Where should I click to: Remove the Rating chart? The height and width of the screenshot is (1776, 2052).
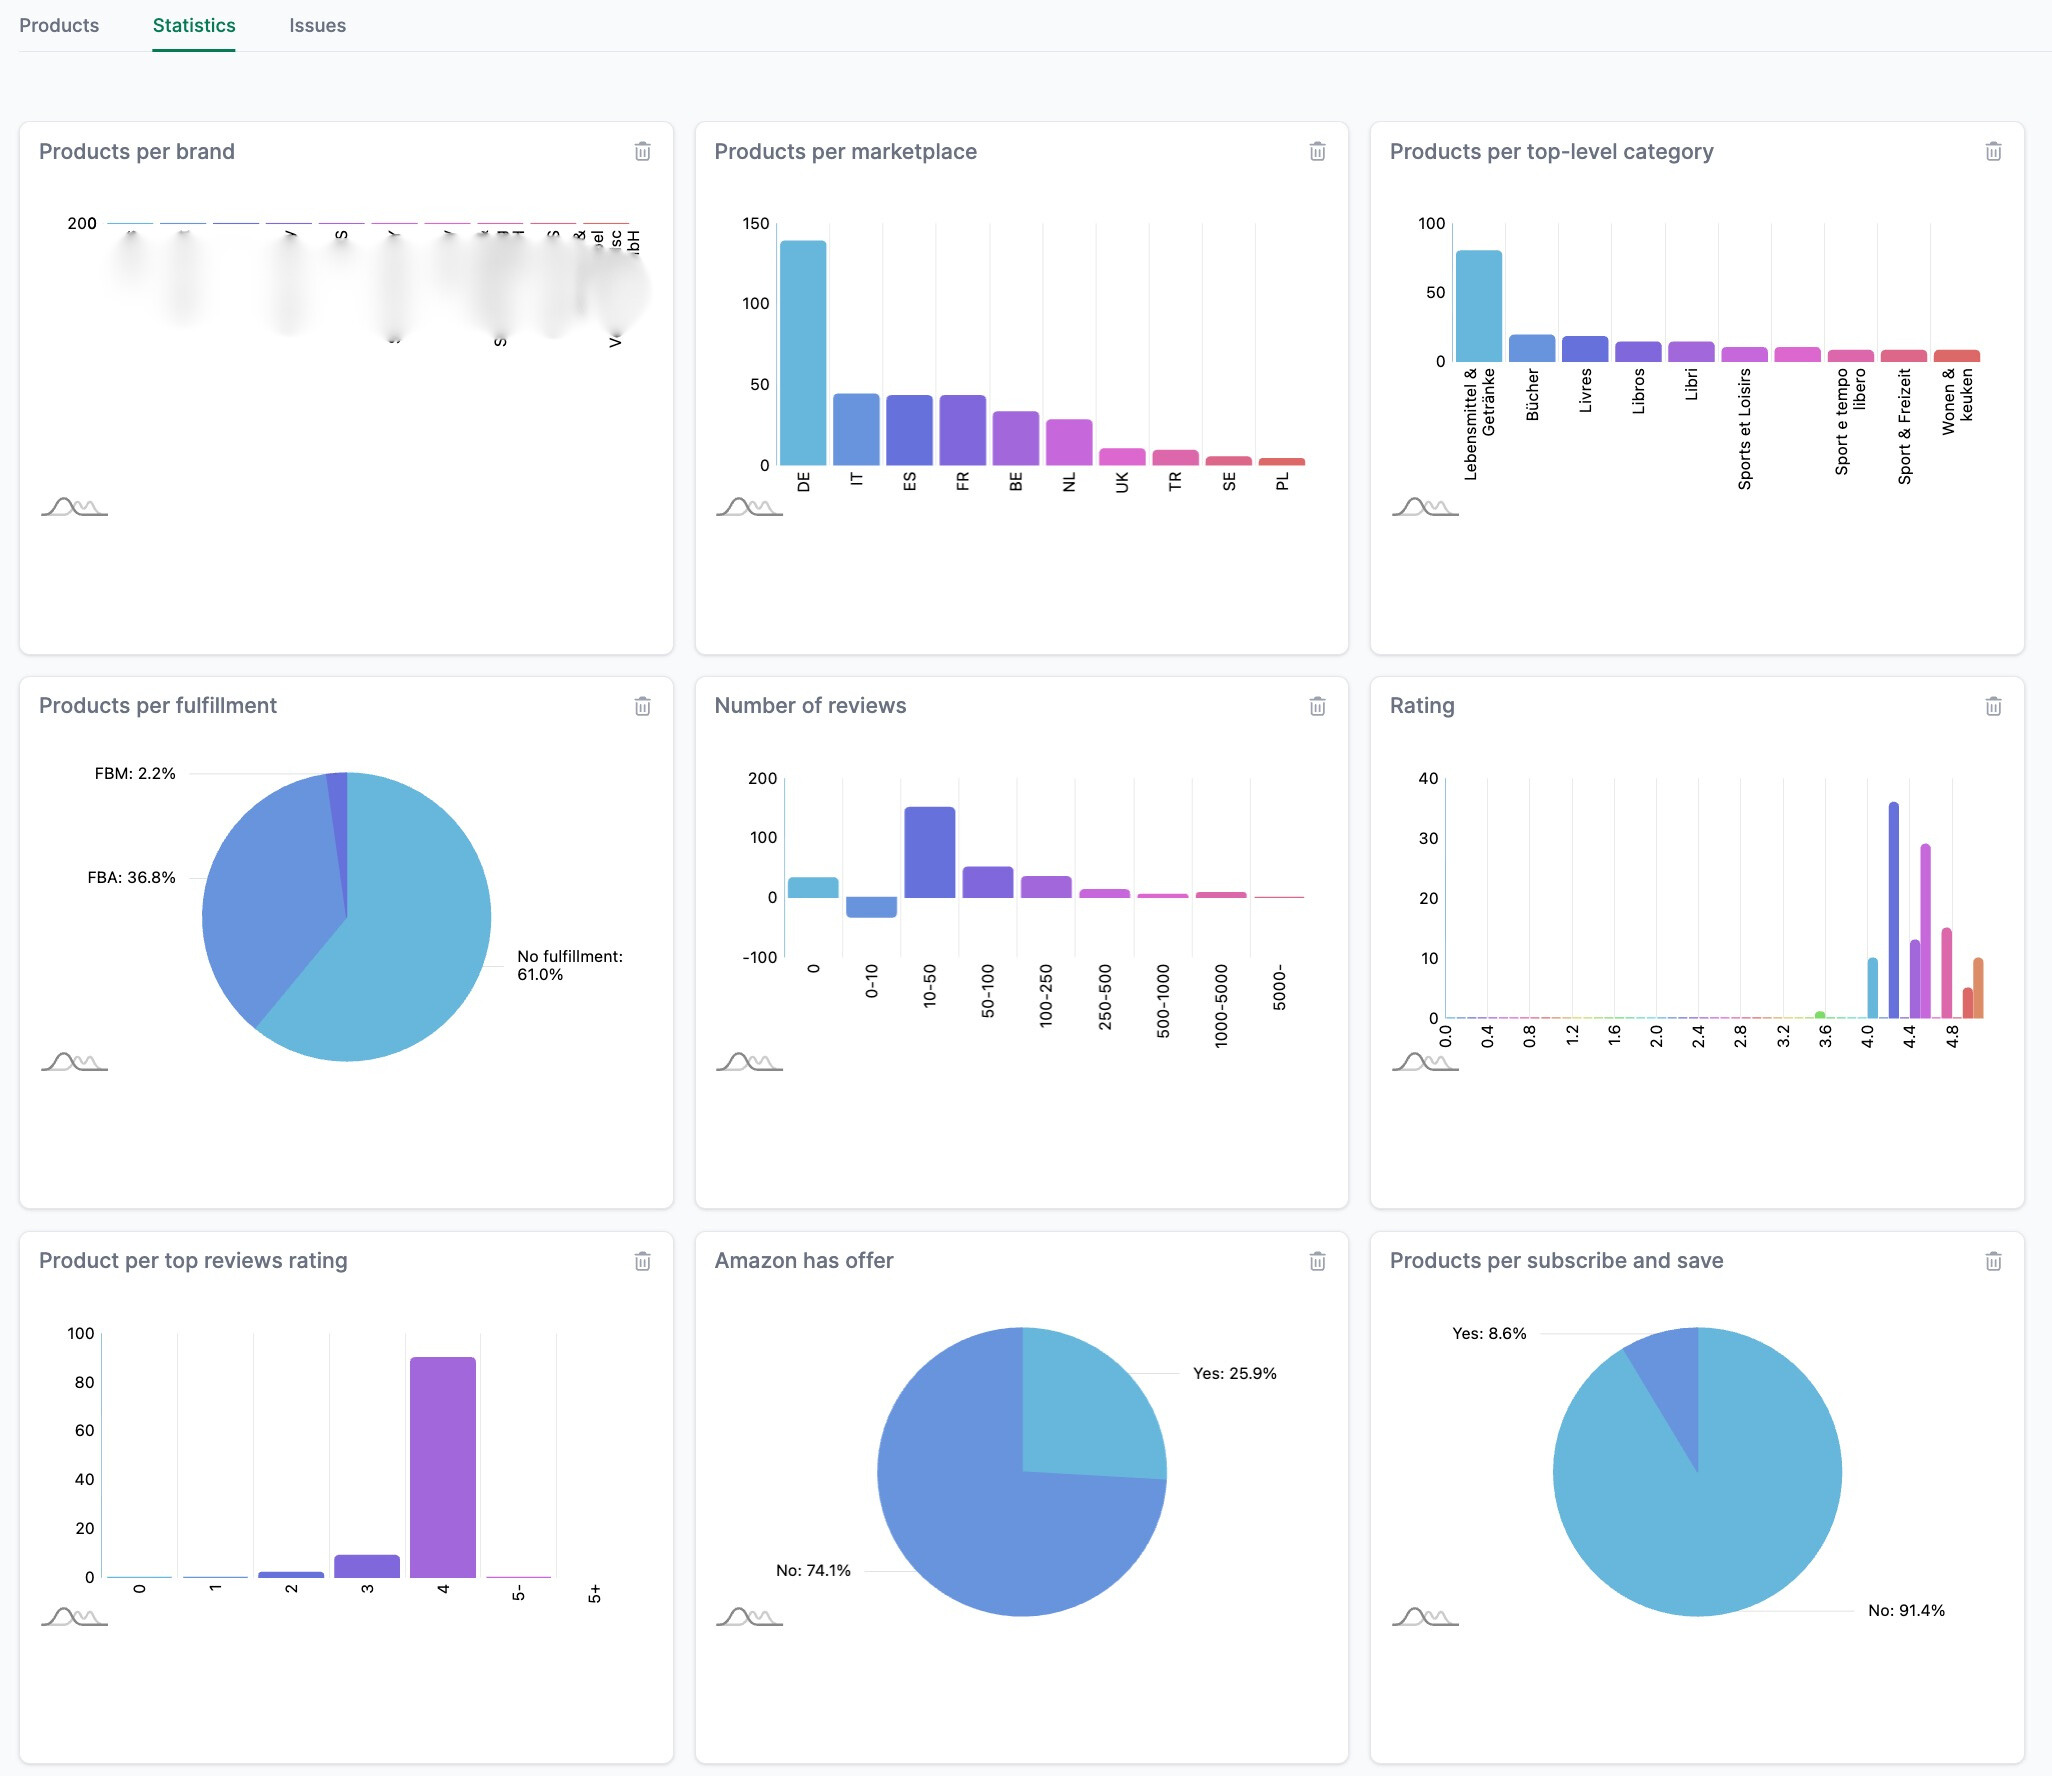coord(1993,705)
